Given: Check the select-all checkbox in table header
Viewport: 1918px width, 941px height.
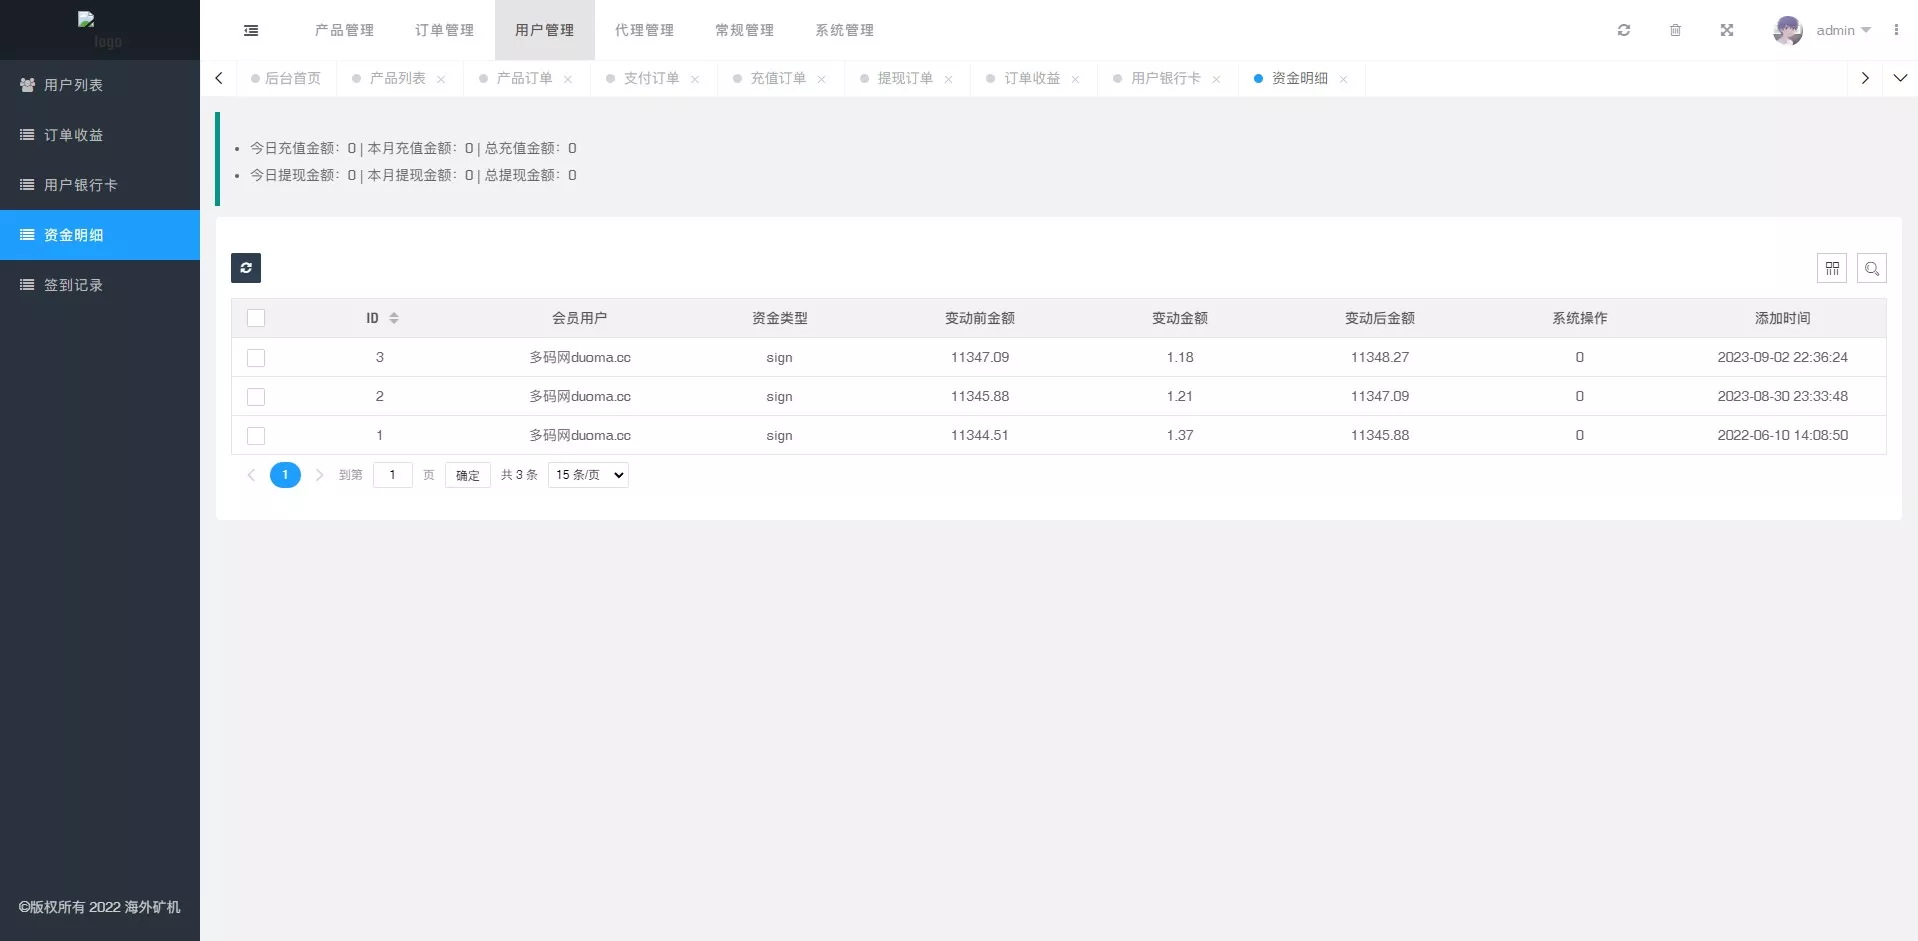Looking at the screenshot, I should click(256, 318).
